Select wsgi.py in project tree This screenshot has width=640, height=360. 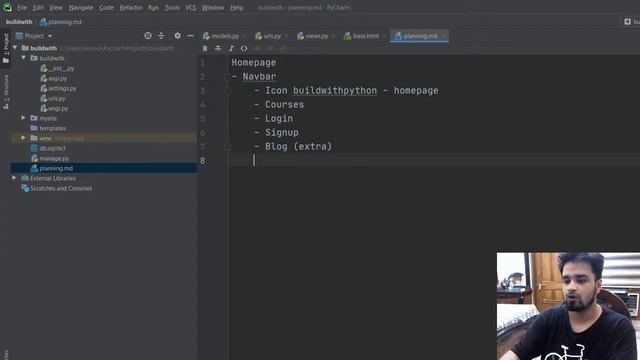(54, 109)
